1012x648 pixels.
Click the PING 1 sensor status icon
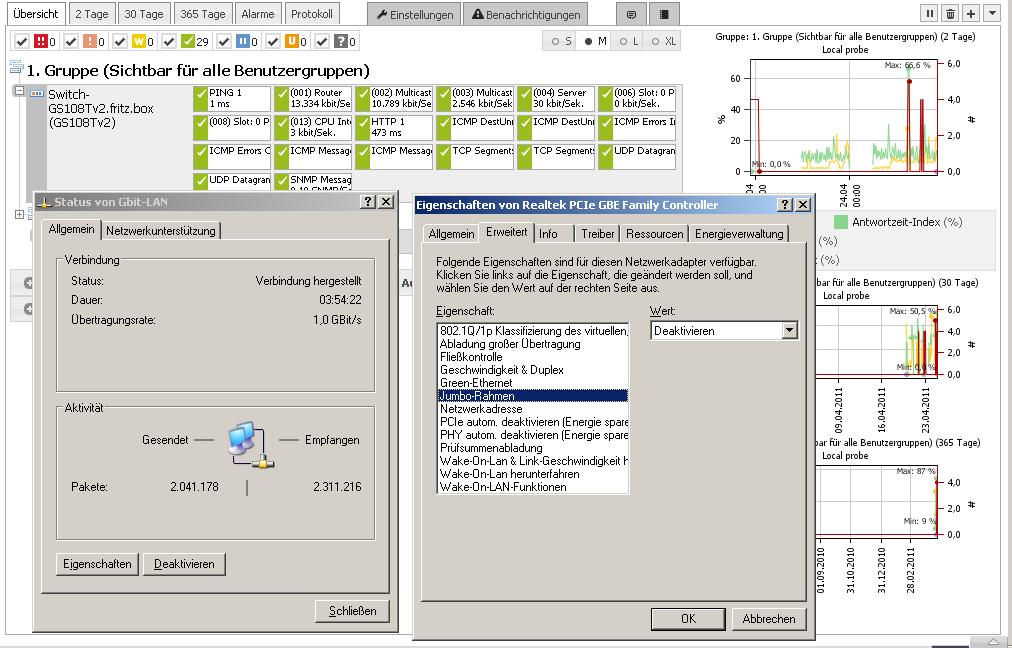(x=200, y=98)
